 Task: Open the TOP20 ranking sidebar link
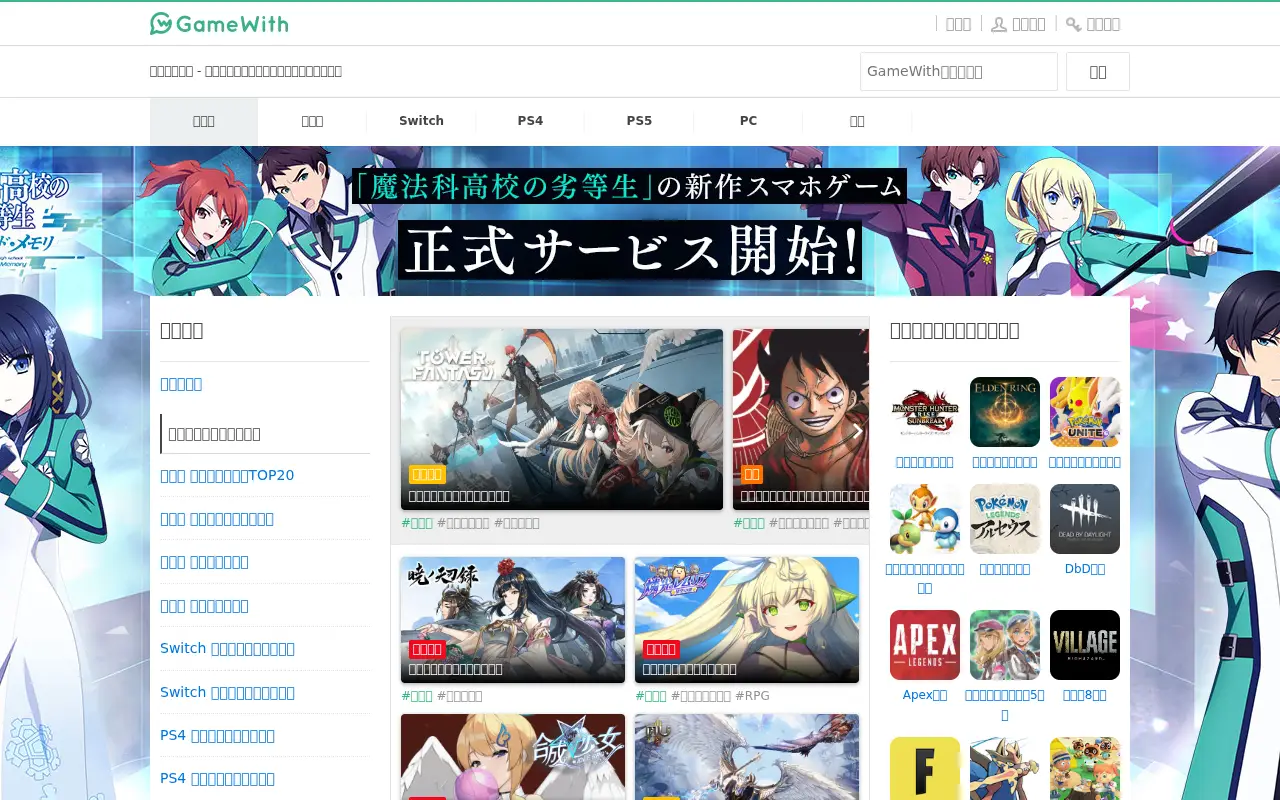227,475
